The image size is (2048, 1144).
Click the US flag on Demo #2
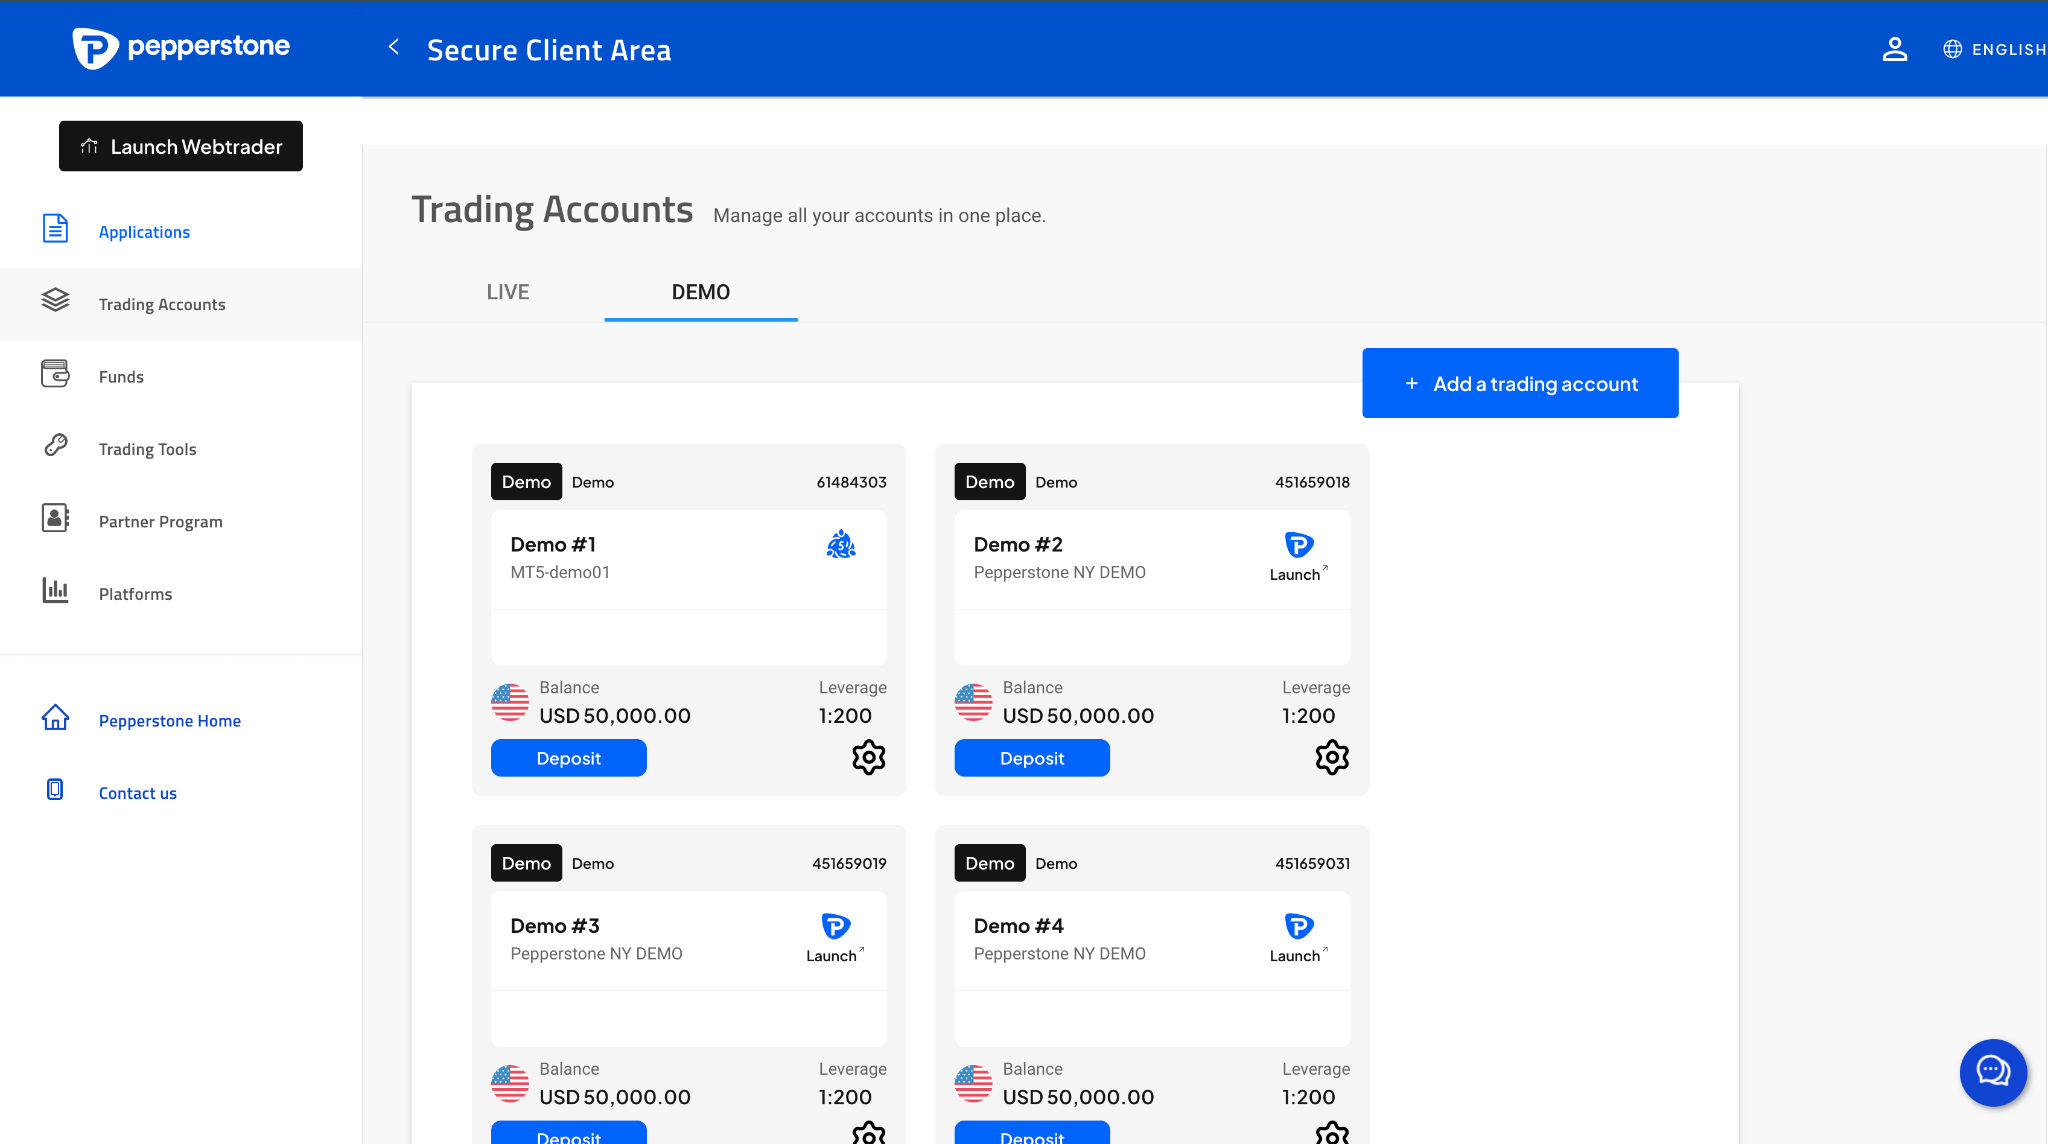pos(973,702)
